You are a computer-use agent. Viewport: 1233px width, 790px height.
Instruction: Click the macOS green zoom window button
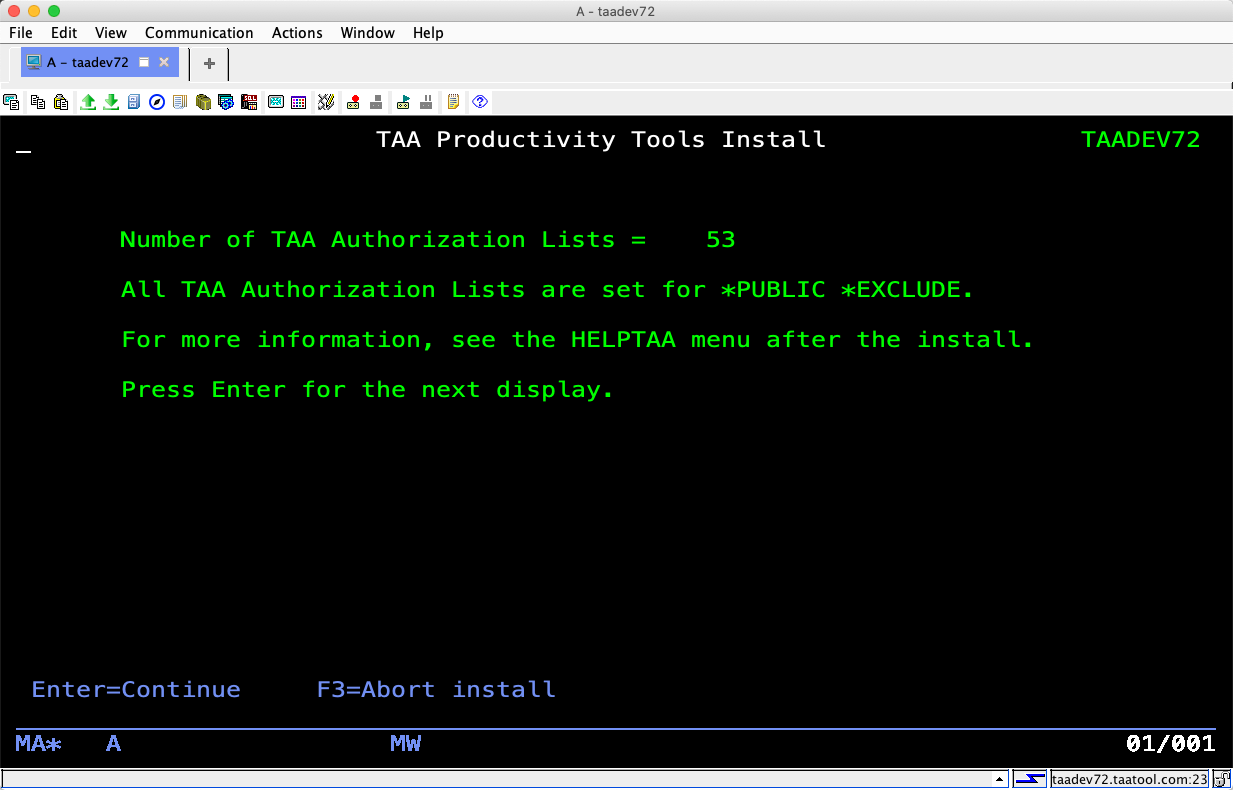(54, 11)
